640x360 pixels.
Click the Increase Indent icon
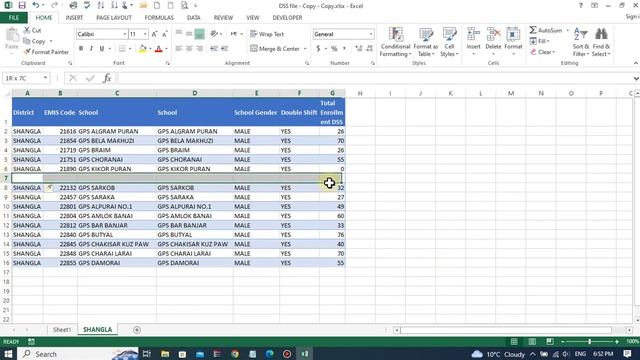pyautogui.click(x=224, y=49)
